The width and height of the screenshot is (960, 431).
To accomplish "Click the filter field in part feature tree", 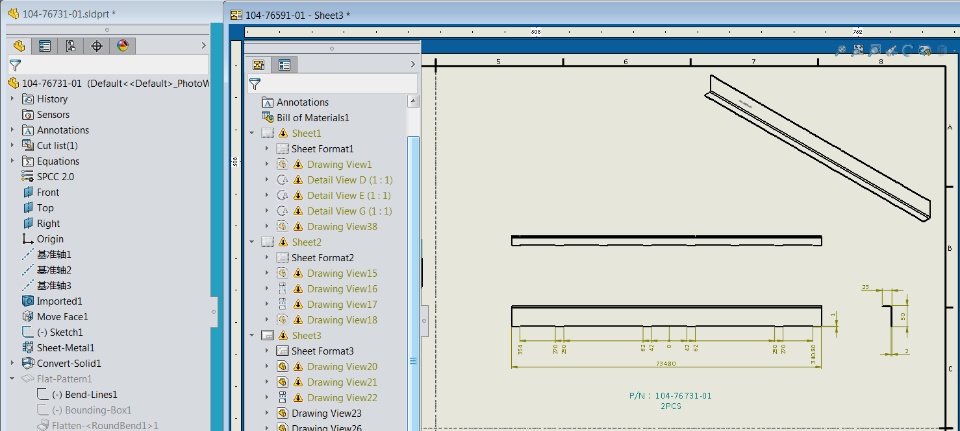I will (108, 65).
